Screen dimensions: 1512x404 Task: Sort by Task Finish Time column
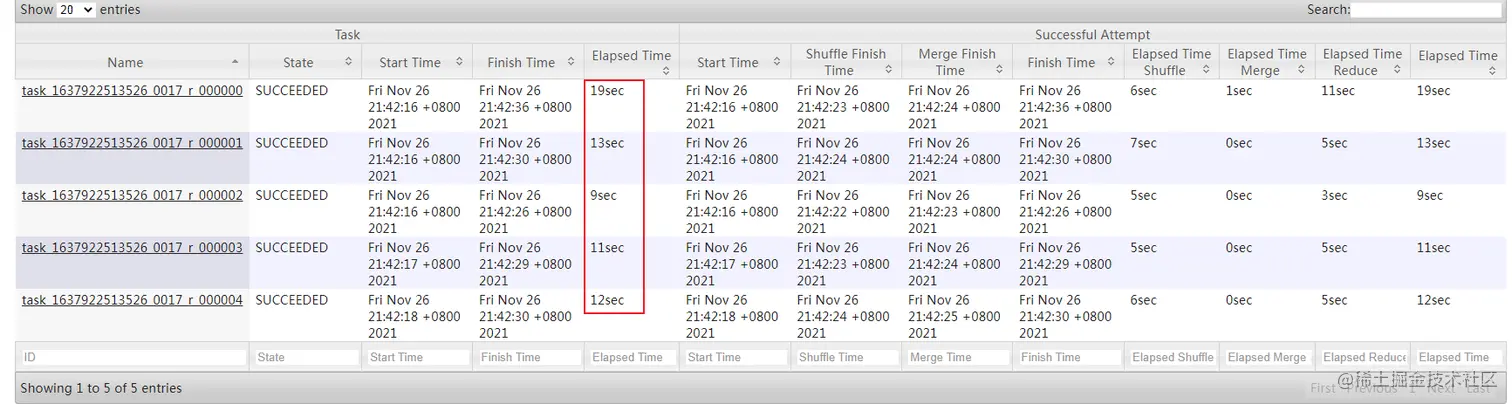[528, 62]
